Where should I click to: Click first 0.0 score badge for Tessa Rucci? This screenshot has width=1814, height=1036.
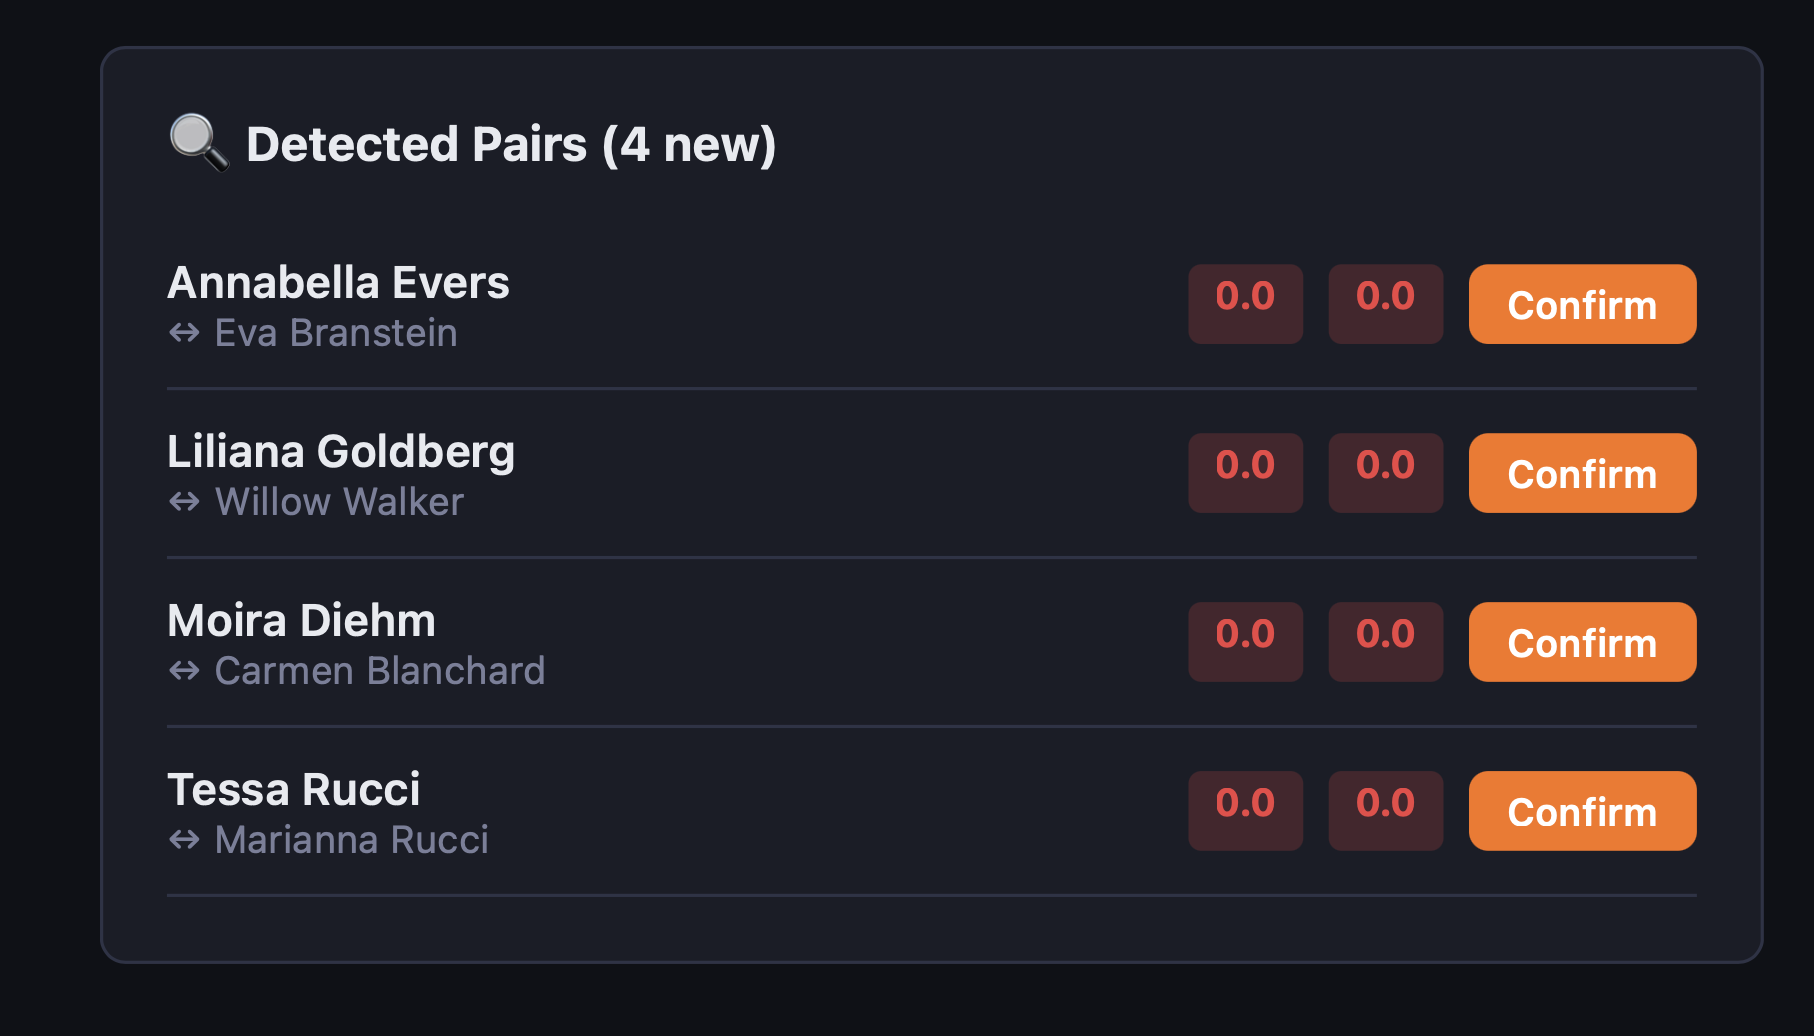tap(1245, 811)
